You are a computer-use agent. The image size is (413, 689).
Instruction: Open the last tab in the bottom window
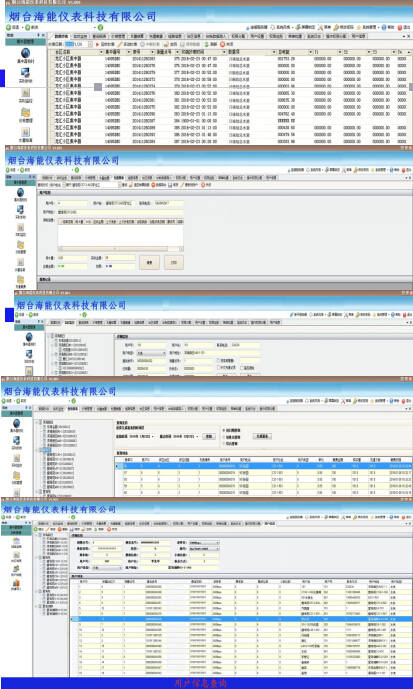(271, 524)
